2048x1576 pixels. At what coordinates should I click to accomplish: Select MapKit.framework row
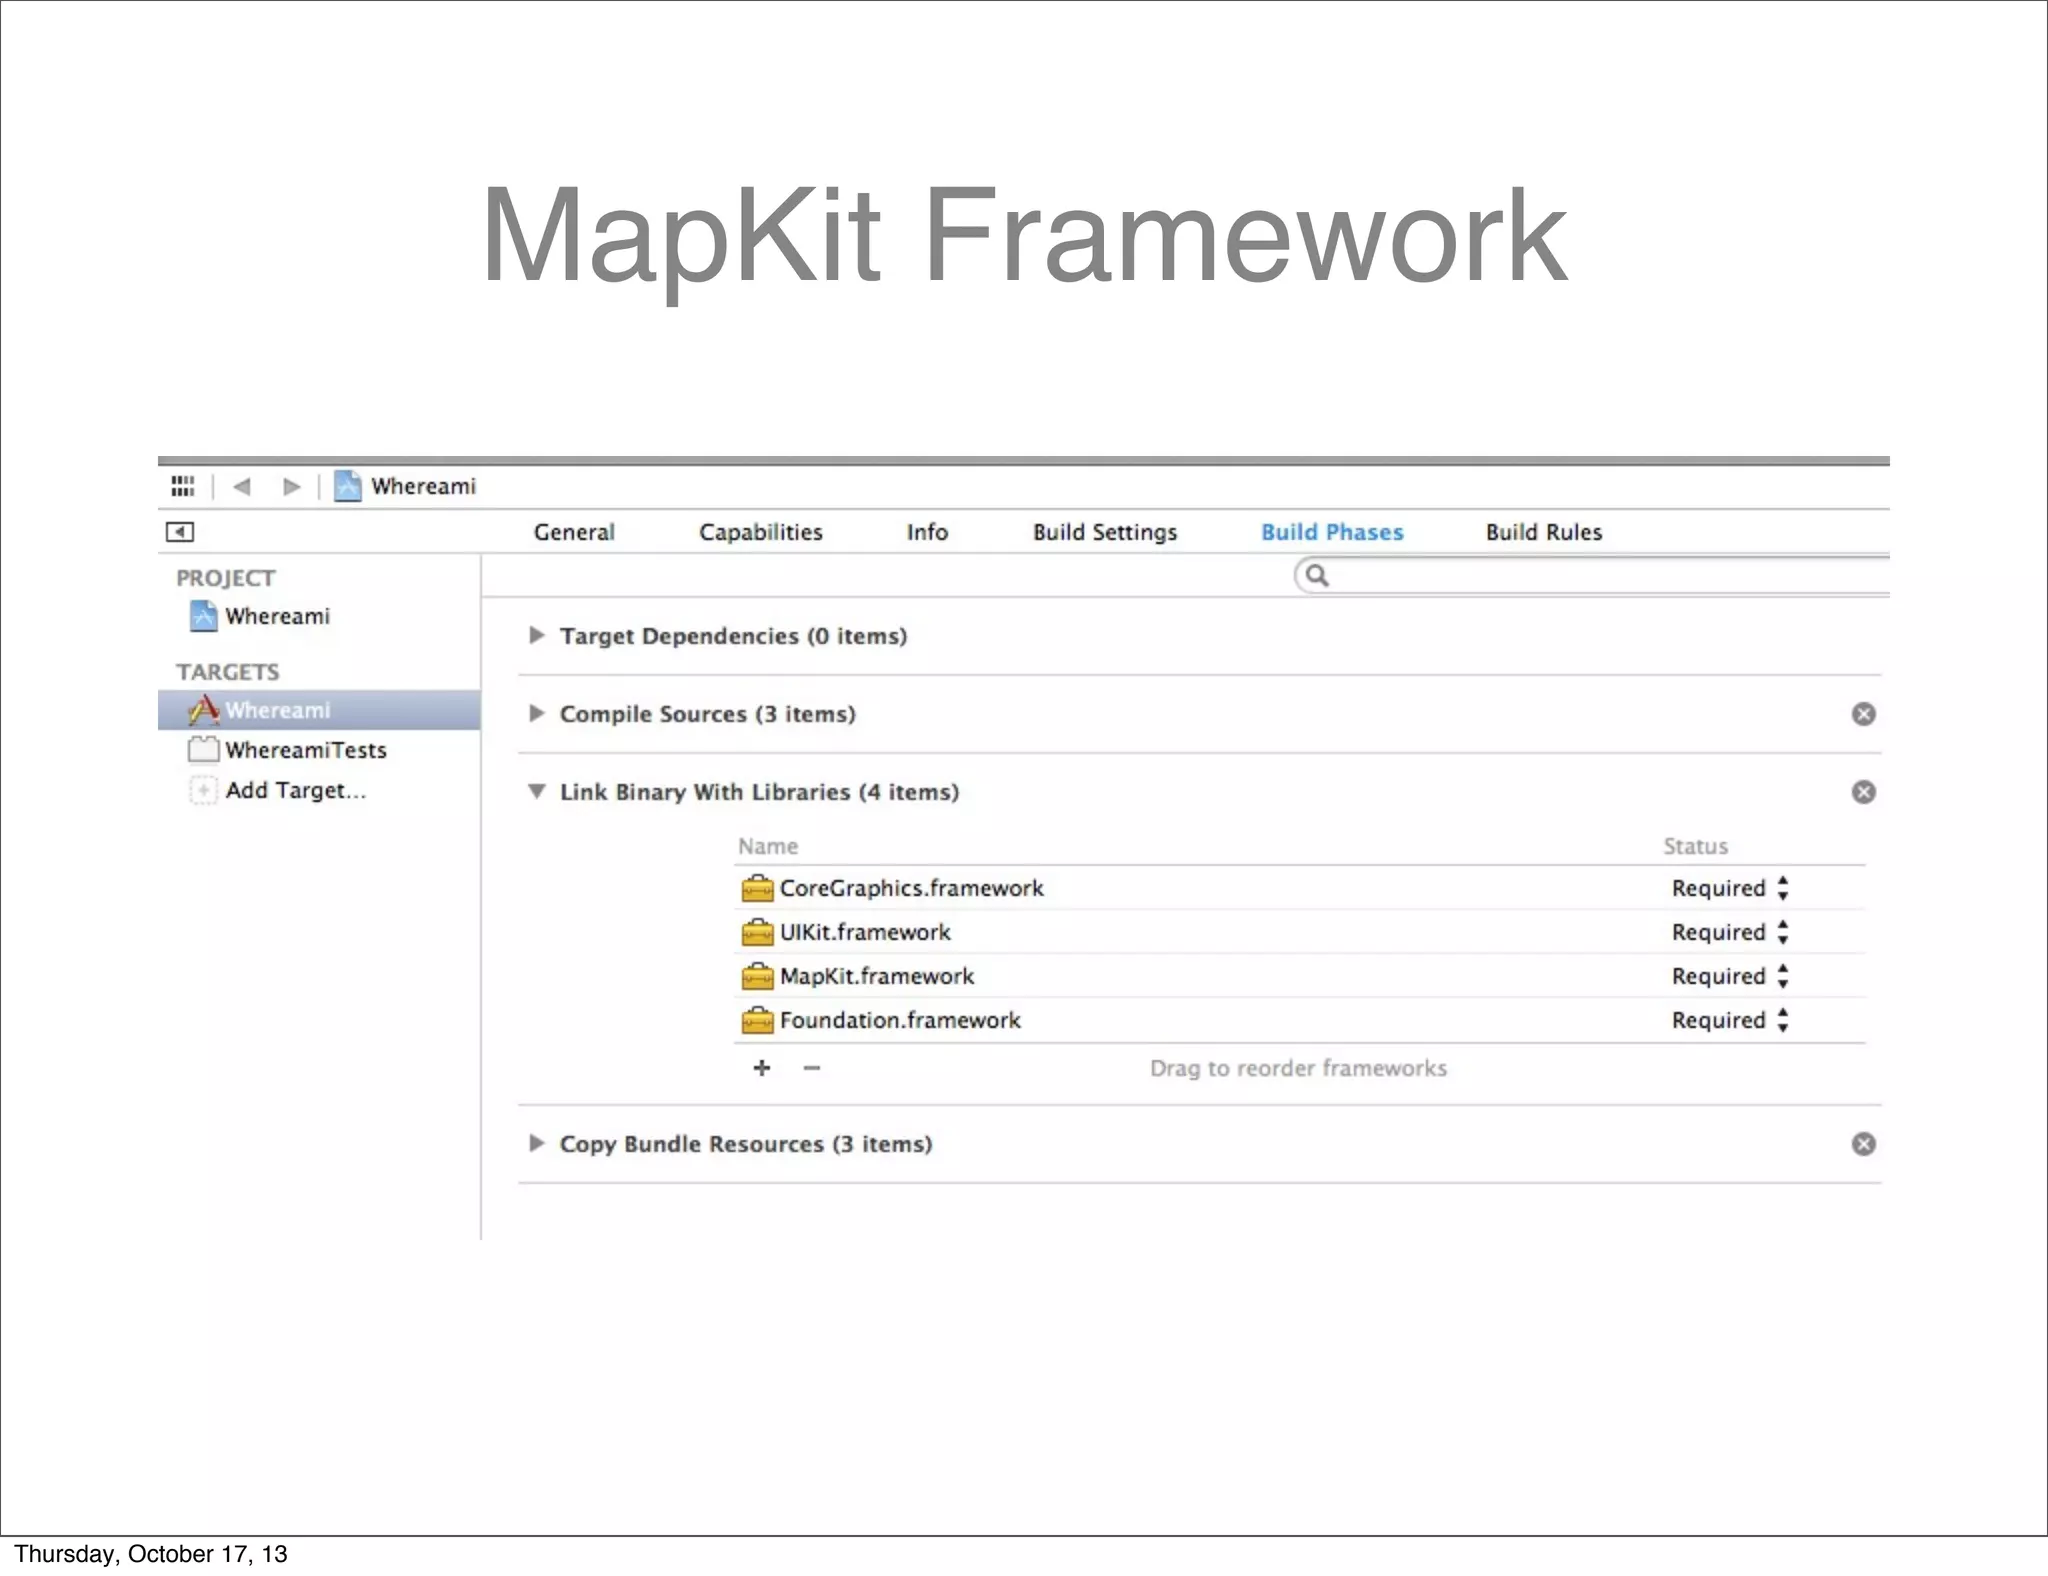click(x=1299, y=976)
